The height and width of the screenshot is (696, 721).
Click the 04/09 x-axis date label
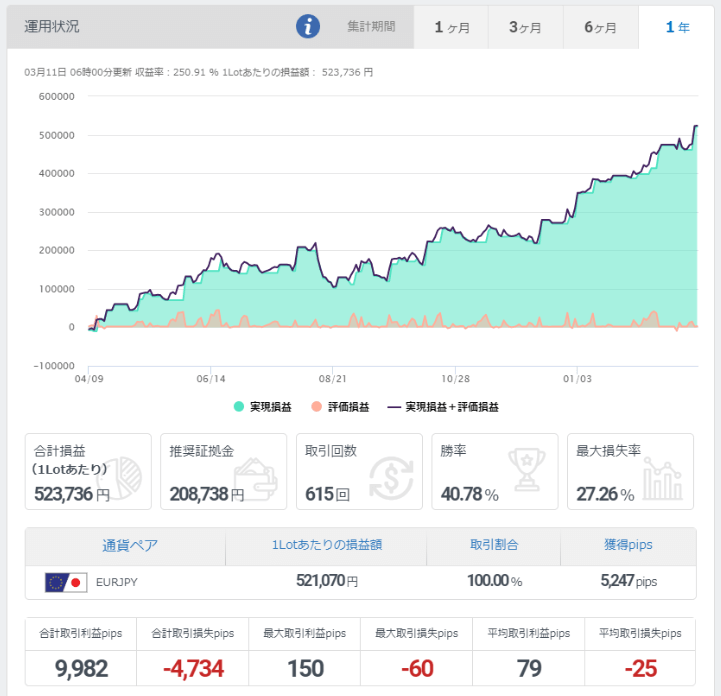89,379
